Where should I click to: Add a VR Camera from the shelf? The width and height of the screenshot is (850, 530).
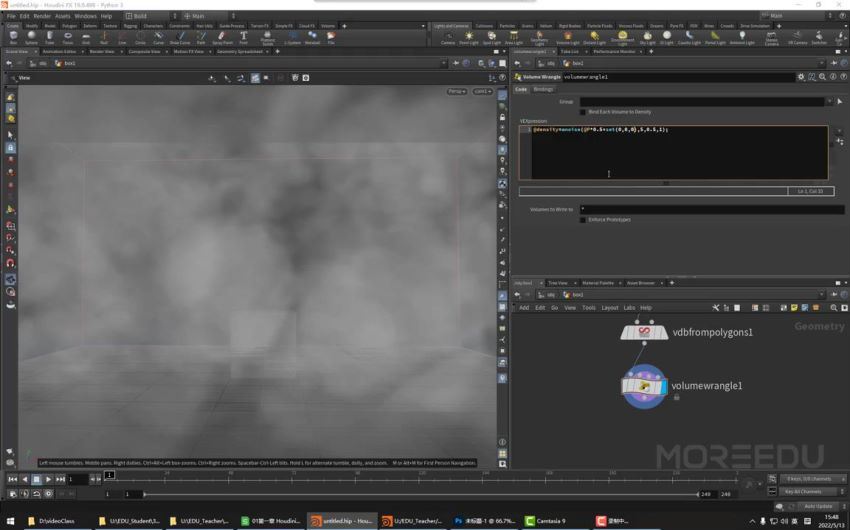[797, 37]
